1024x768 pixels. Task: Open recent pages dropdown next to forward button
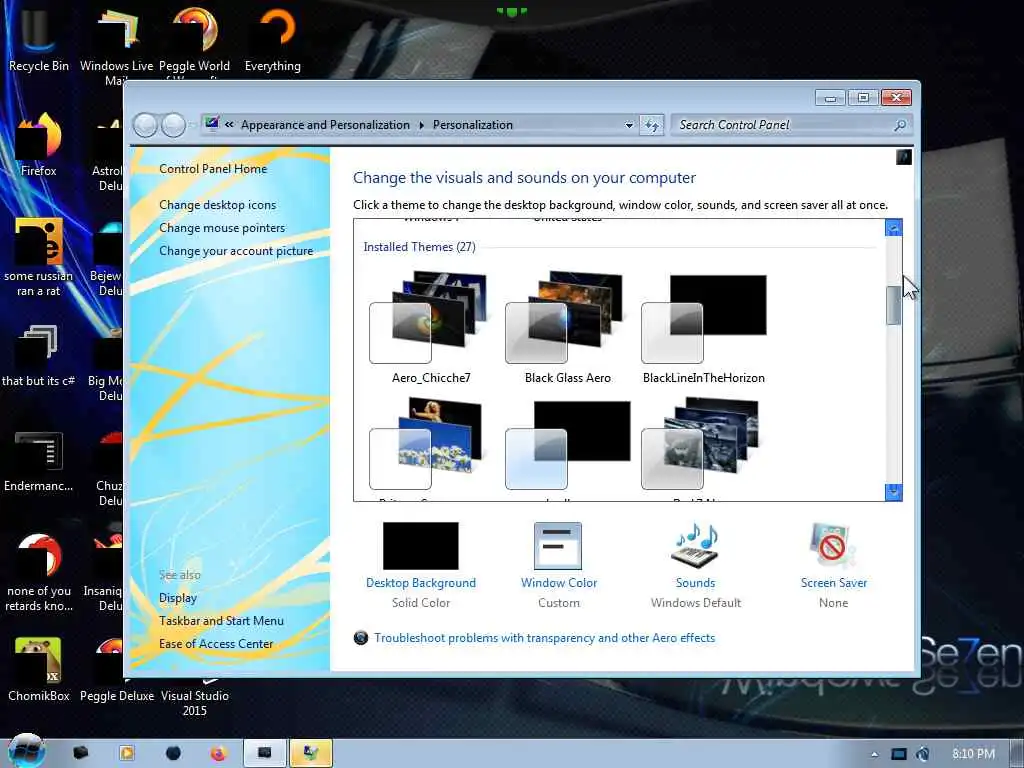(x=193, y=125)
